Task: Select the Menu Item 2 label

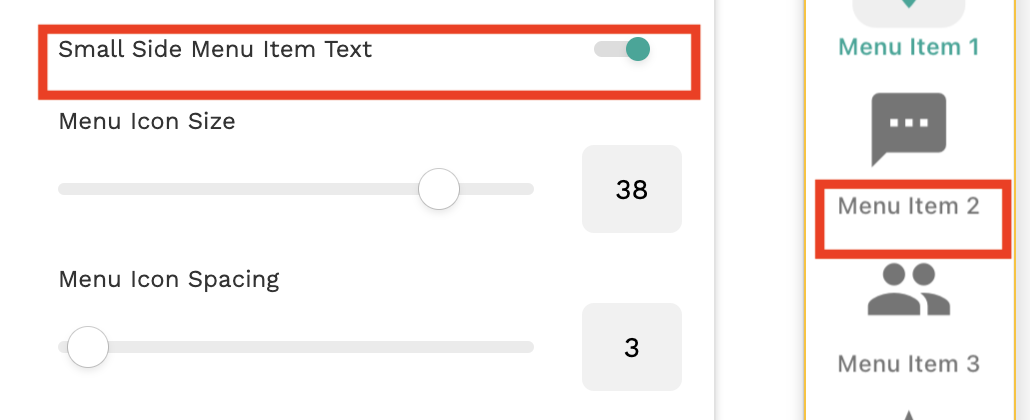Action: (908, 207)
